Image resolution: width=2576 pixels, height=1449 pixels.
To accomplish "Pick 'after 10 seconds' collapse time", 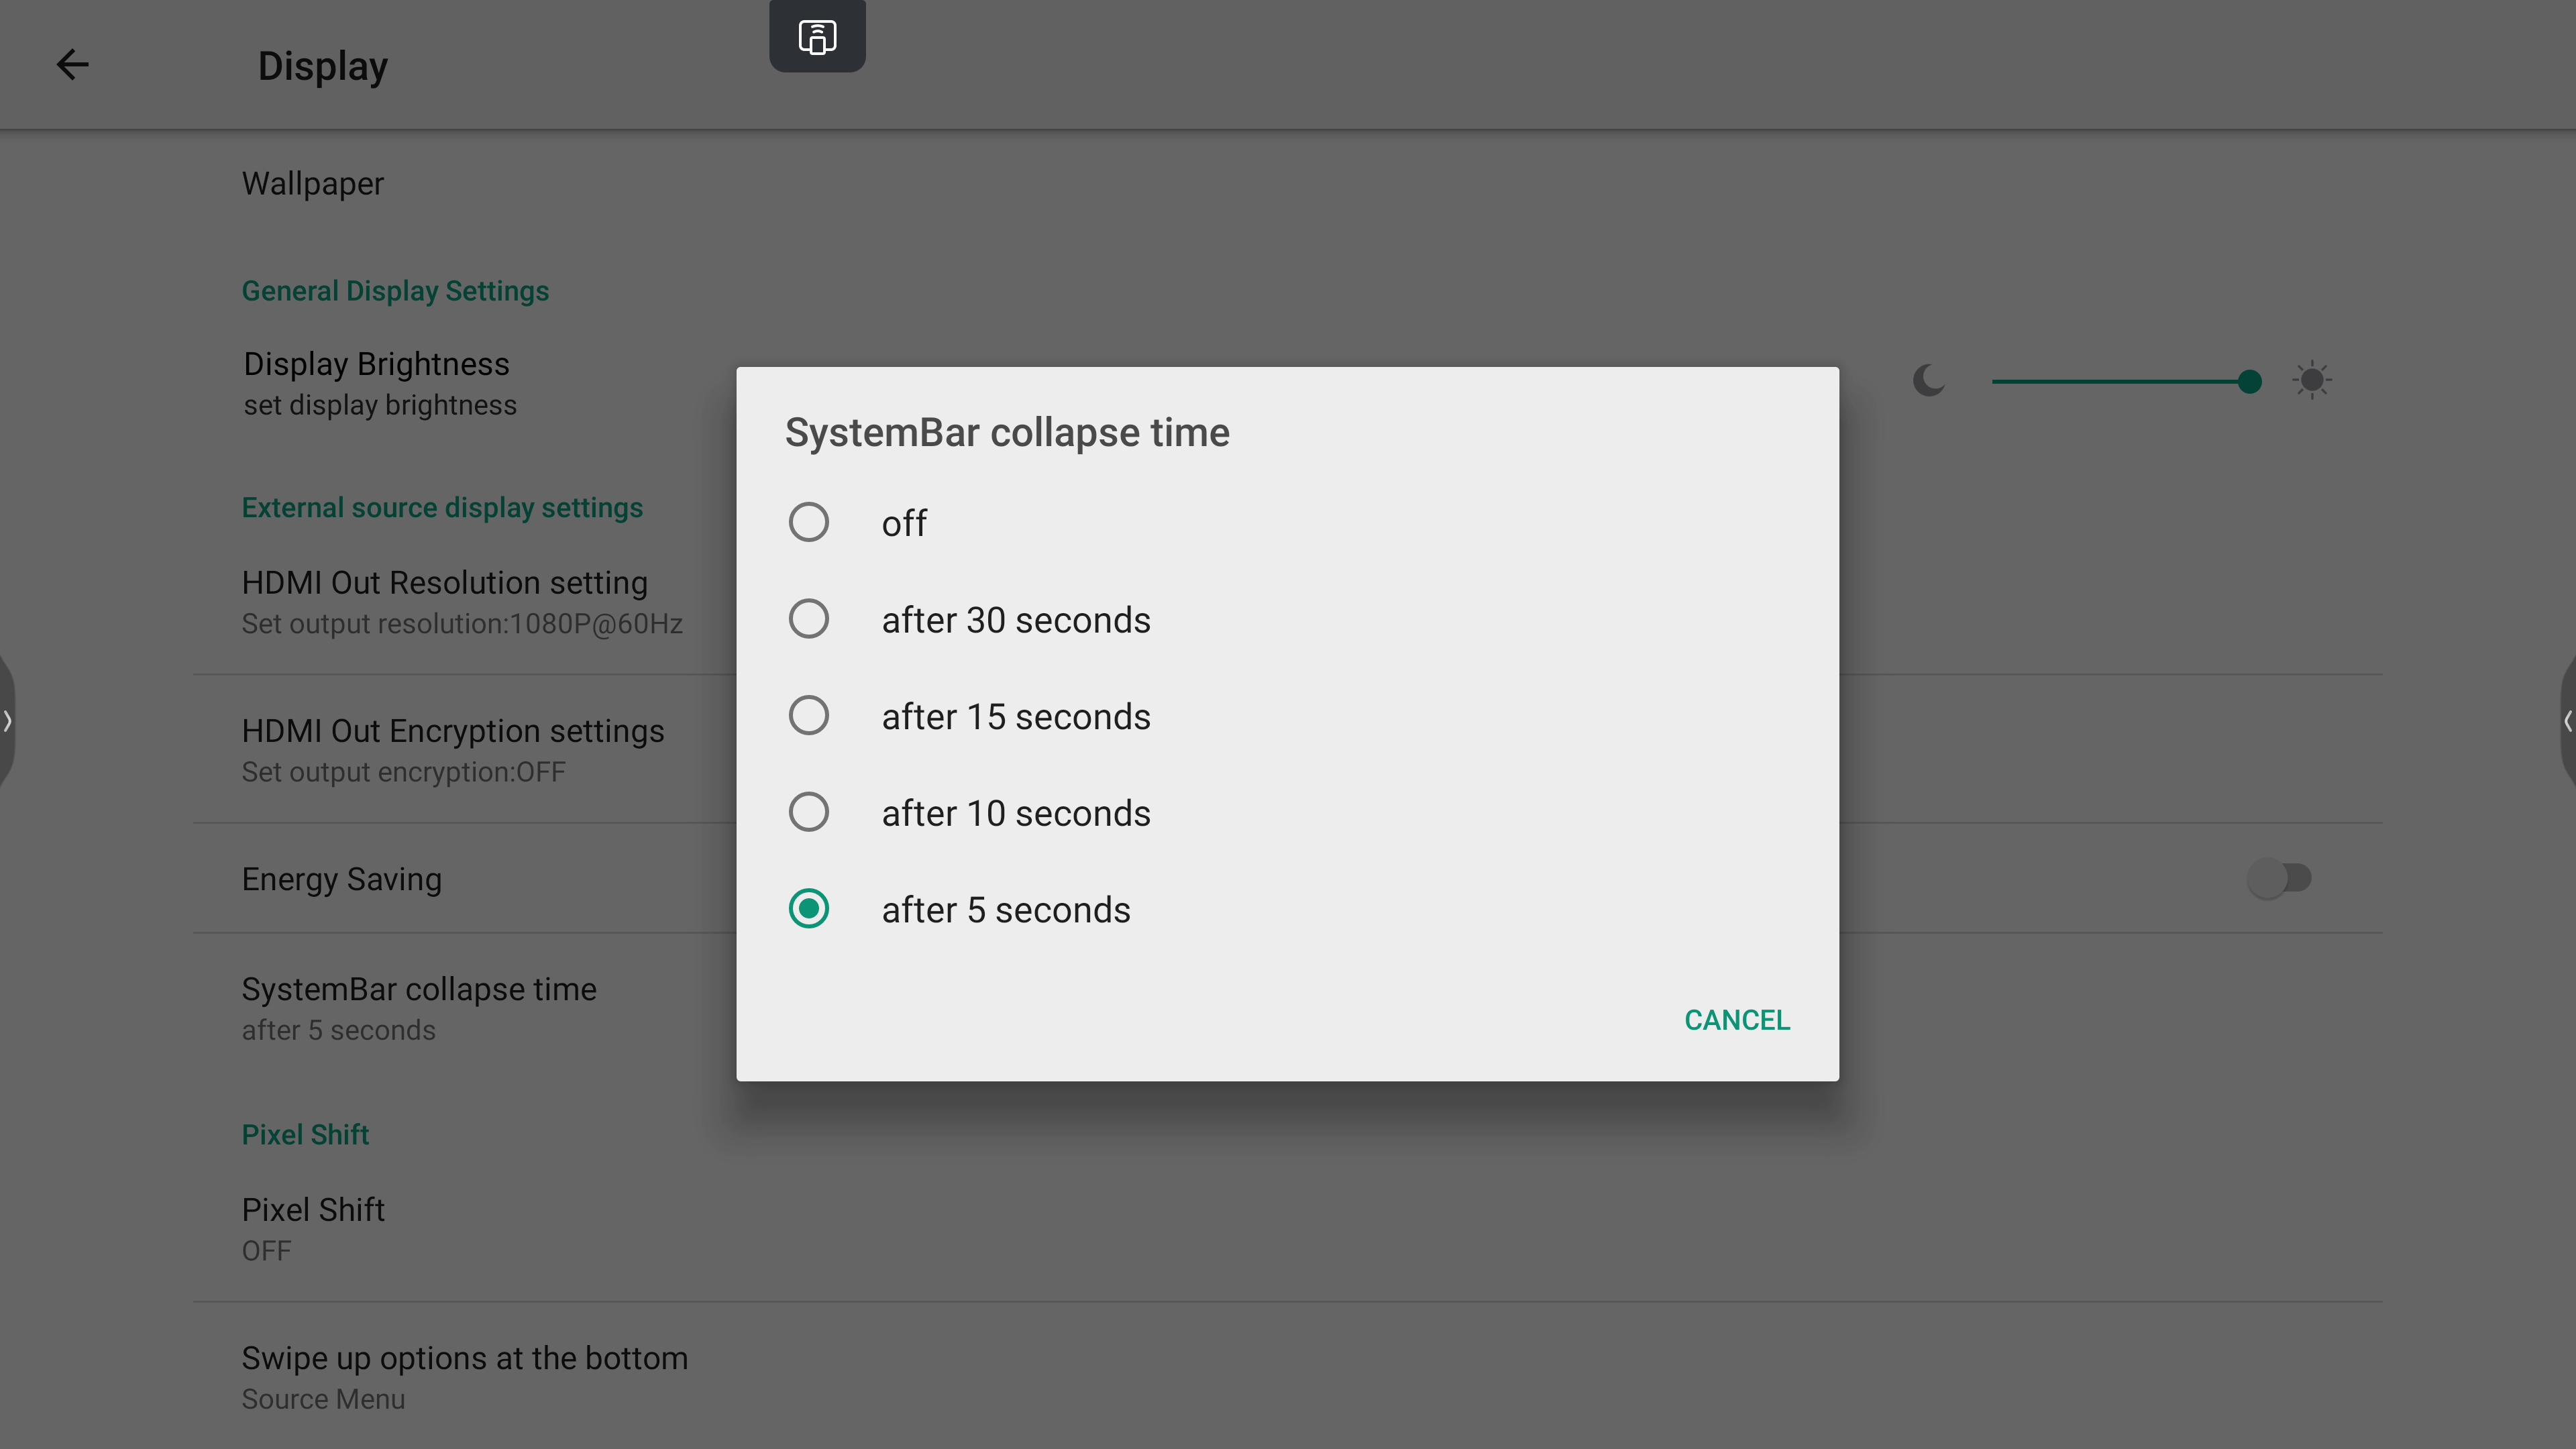I will 1287,813.
